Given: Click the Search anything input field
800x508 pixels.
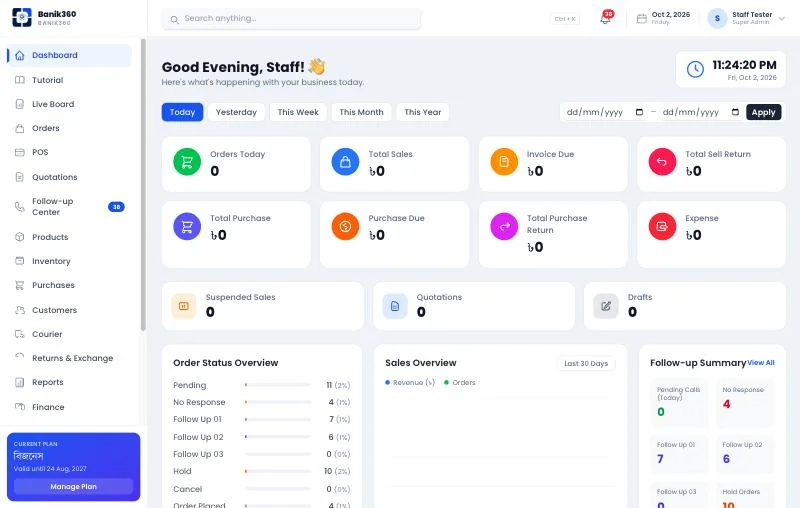Looking at the screenshot, I should [x=291, y=19].
